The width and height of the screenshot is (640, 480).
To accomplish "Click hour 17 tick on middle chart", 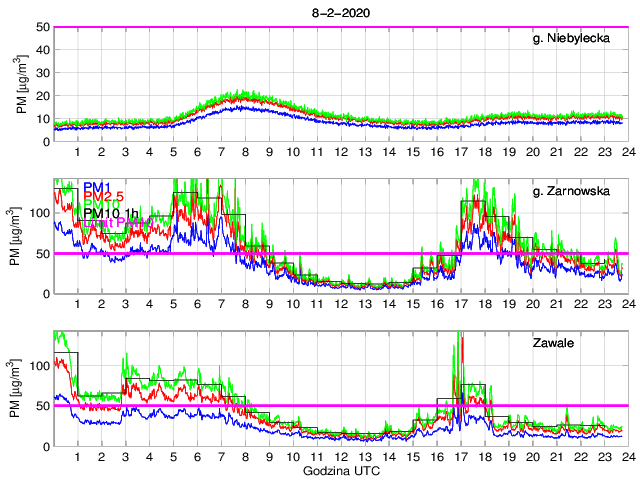I will 460,304.
